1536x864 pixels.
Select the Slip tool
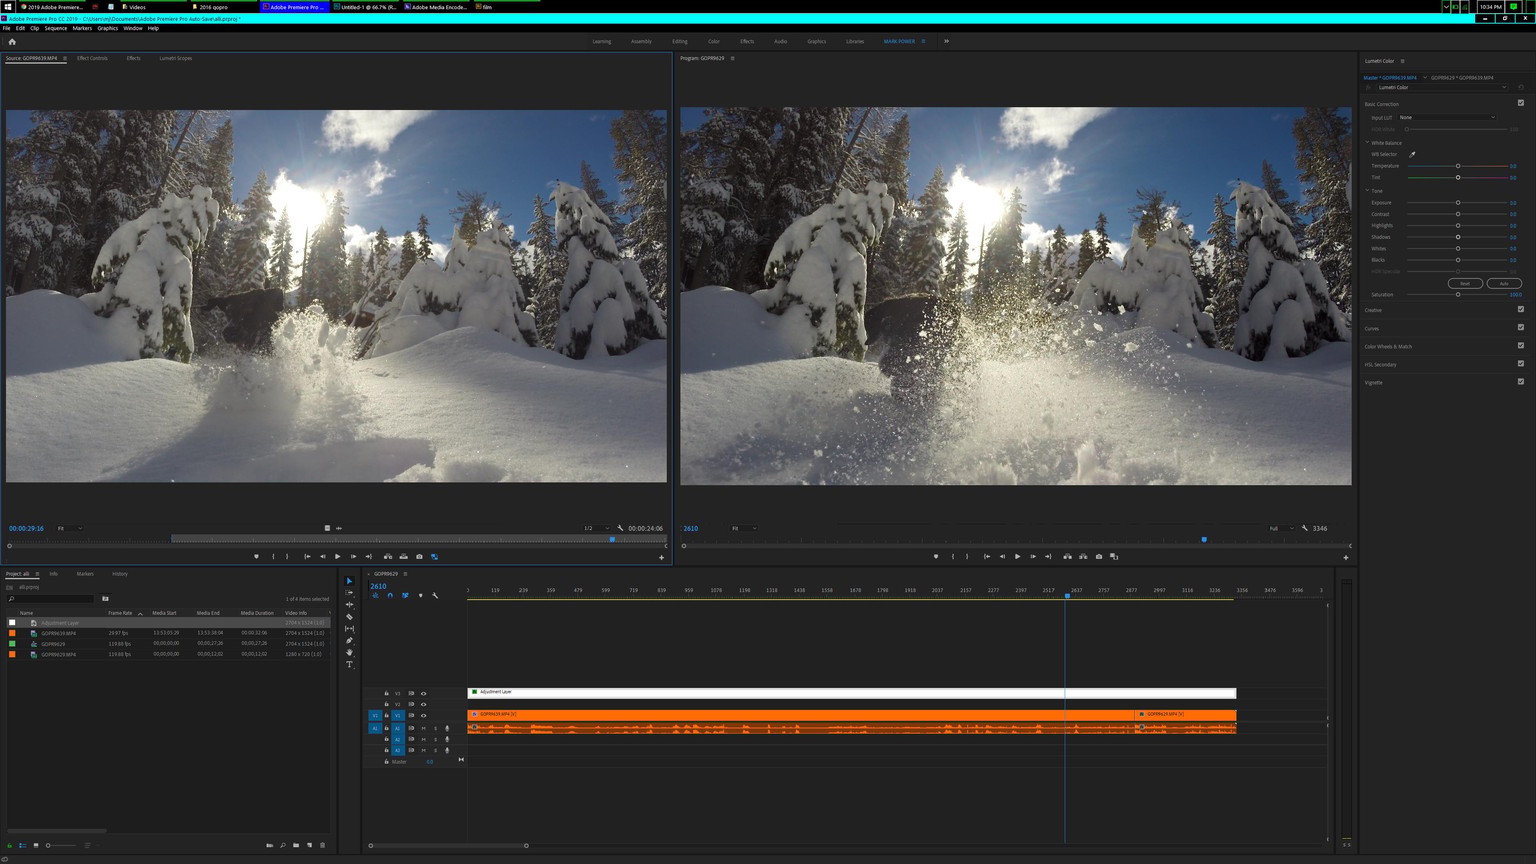[349, 629]
